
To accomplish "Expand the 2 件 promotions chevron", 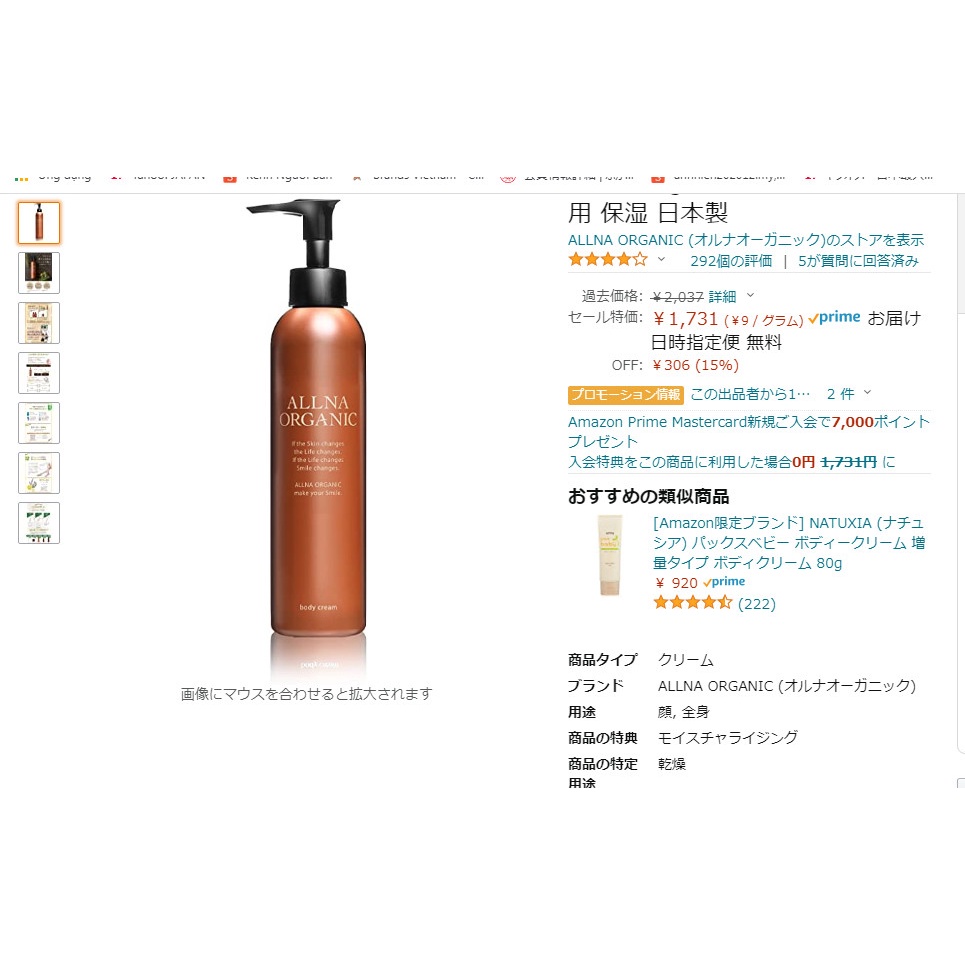I will tap(867, 392).
